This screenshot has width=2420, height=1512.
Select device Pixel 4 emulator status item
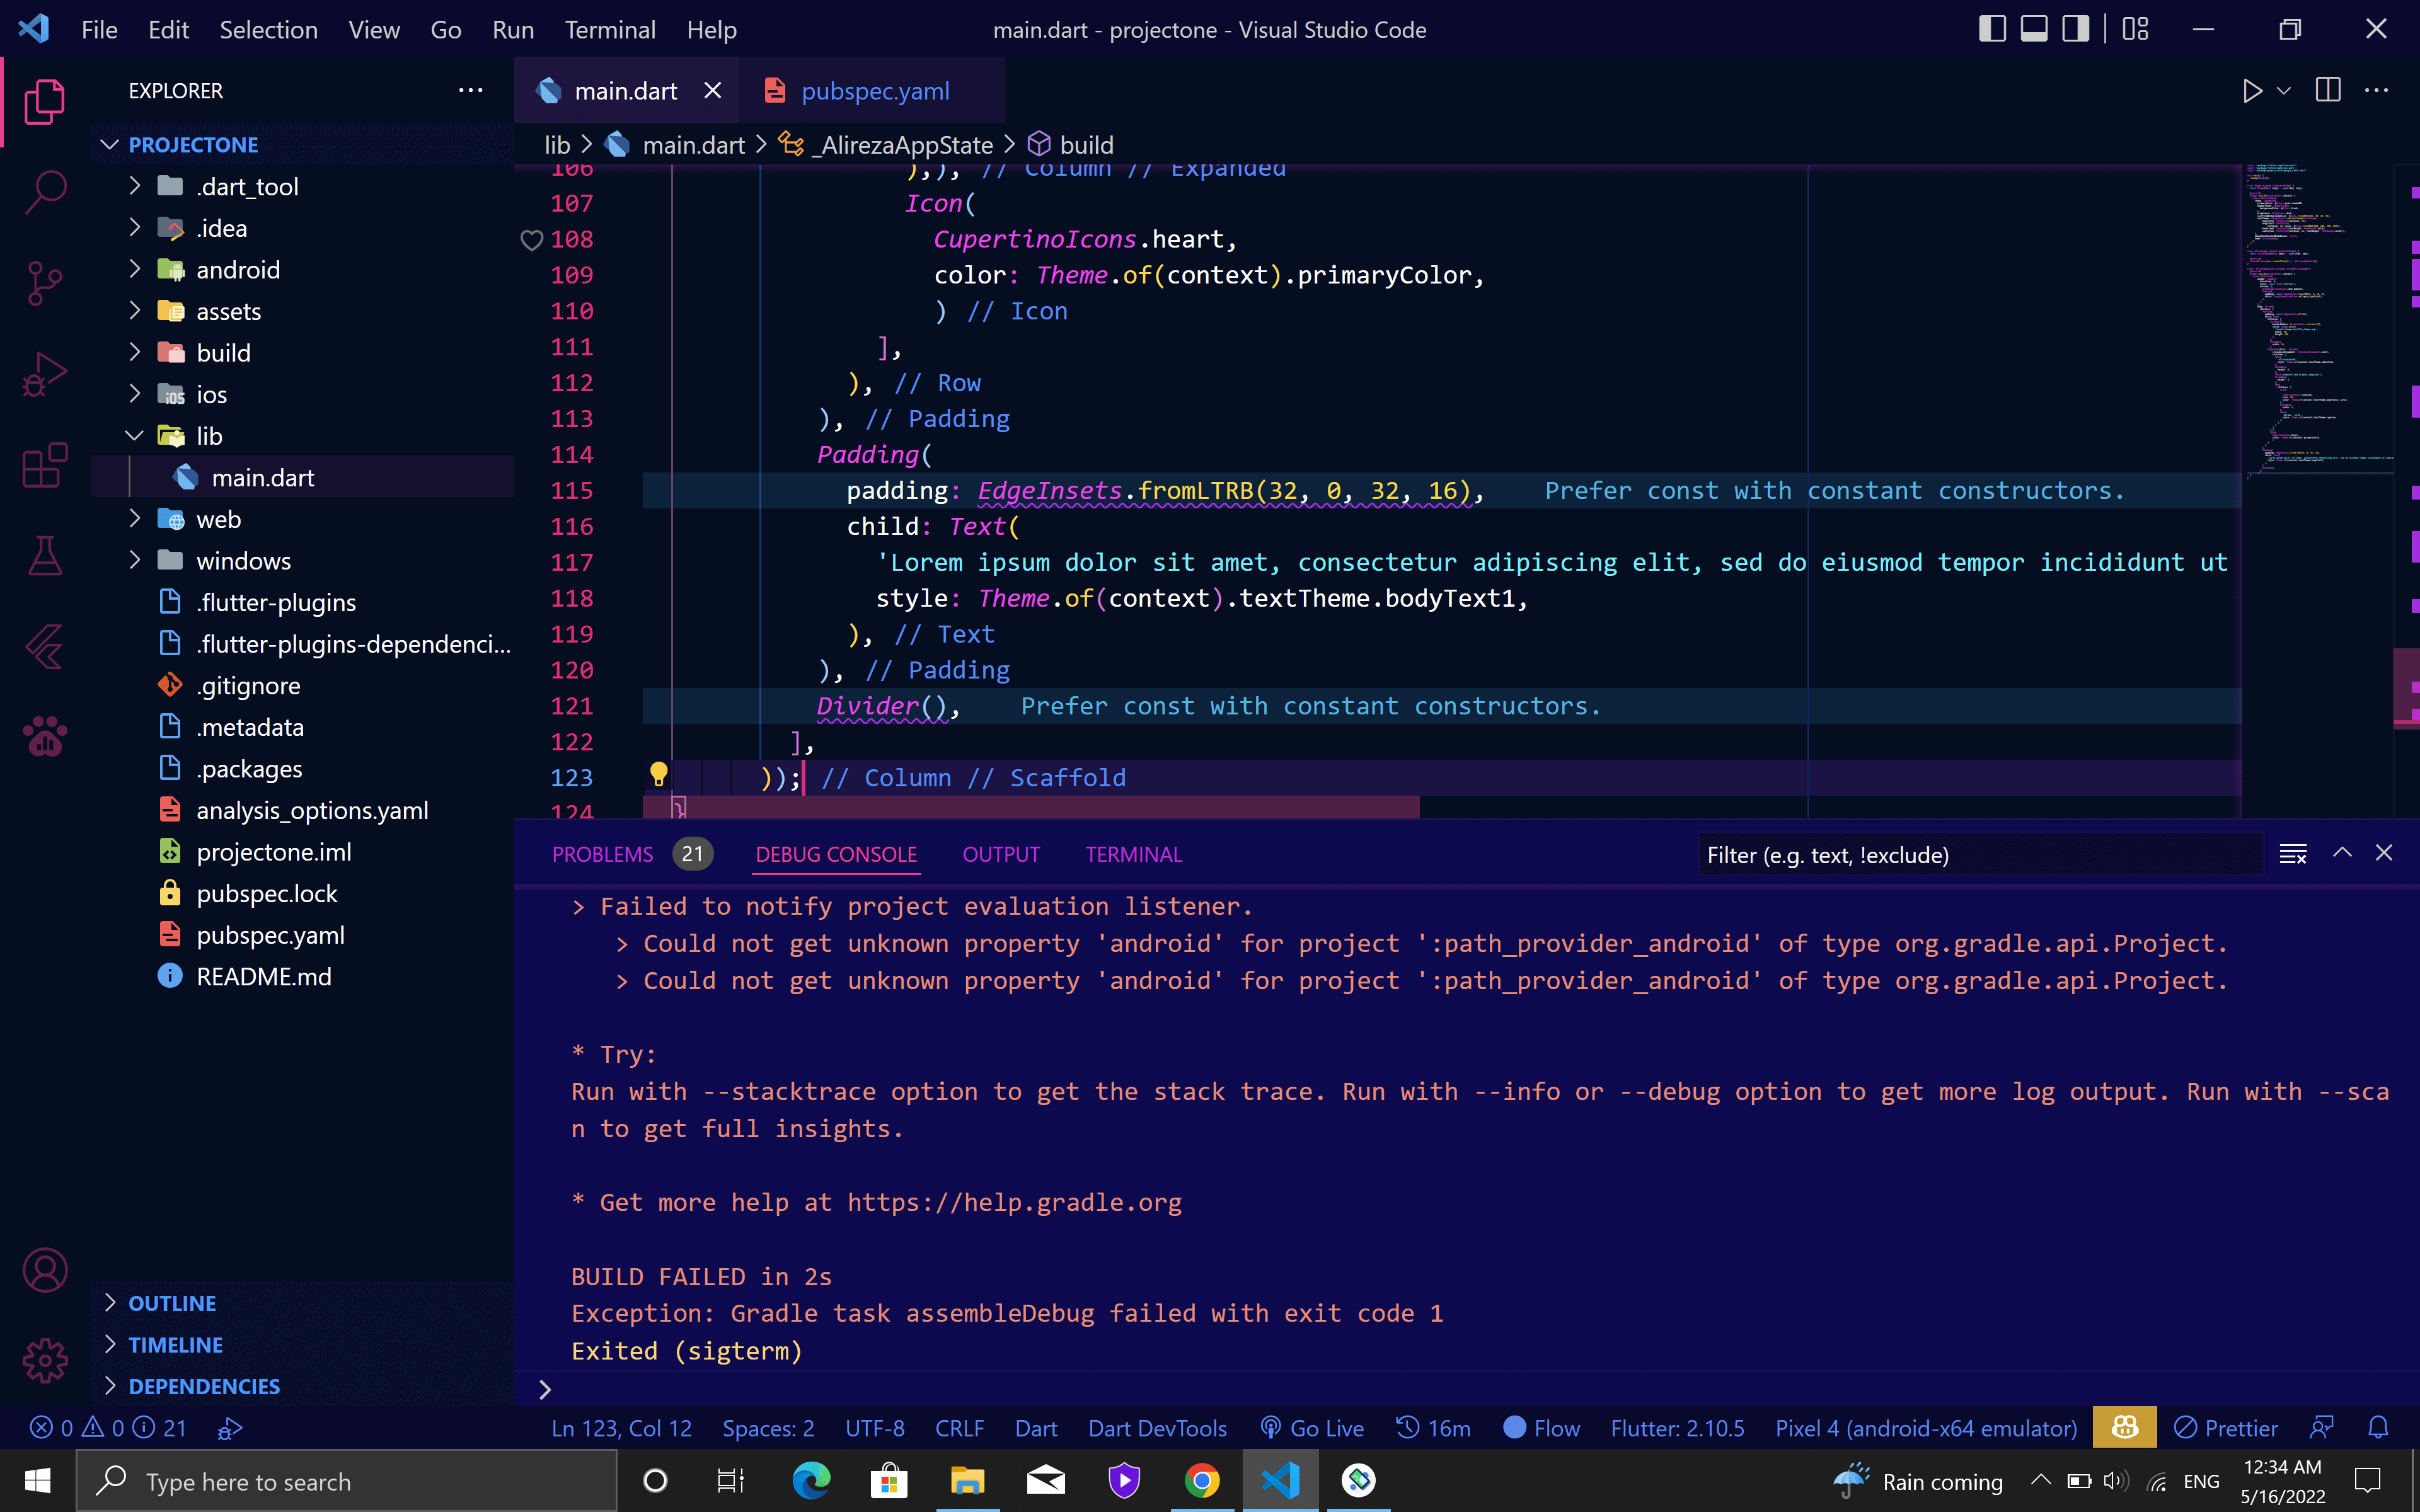[x=1926, y=1428]
